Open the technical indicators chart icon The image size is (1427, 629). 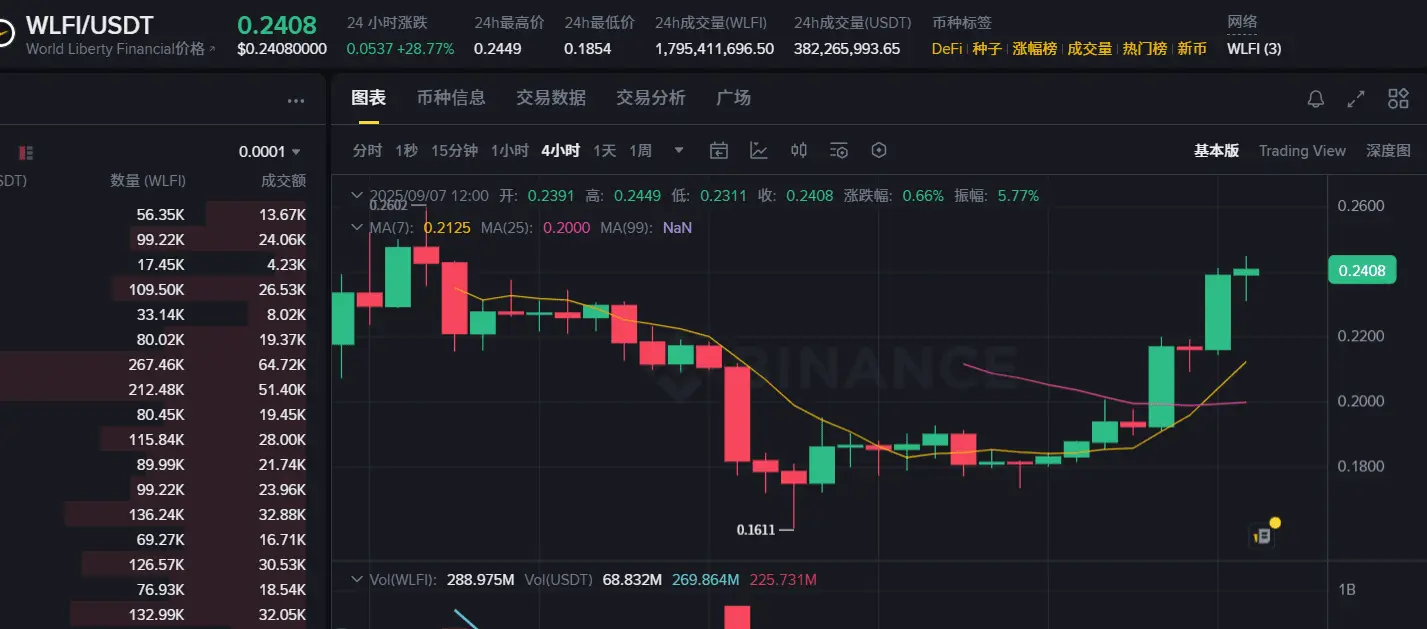click(759, 151)
